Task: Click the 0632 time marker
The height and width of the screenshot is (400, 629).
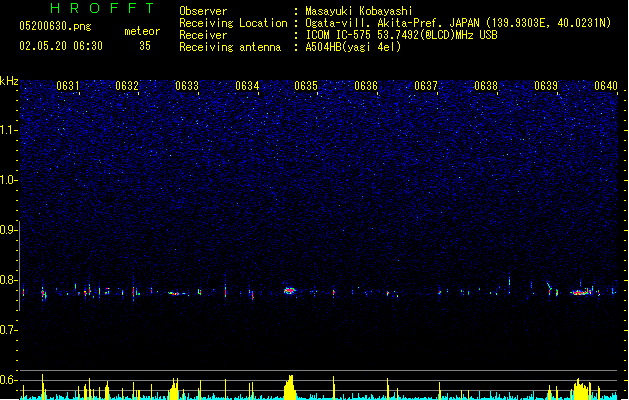Action: [127, 86]
